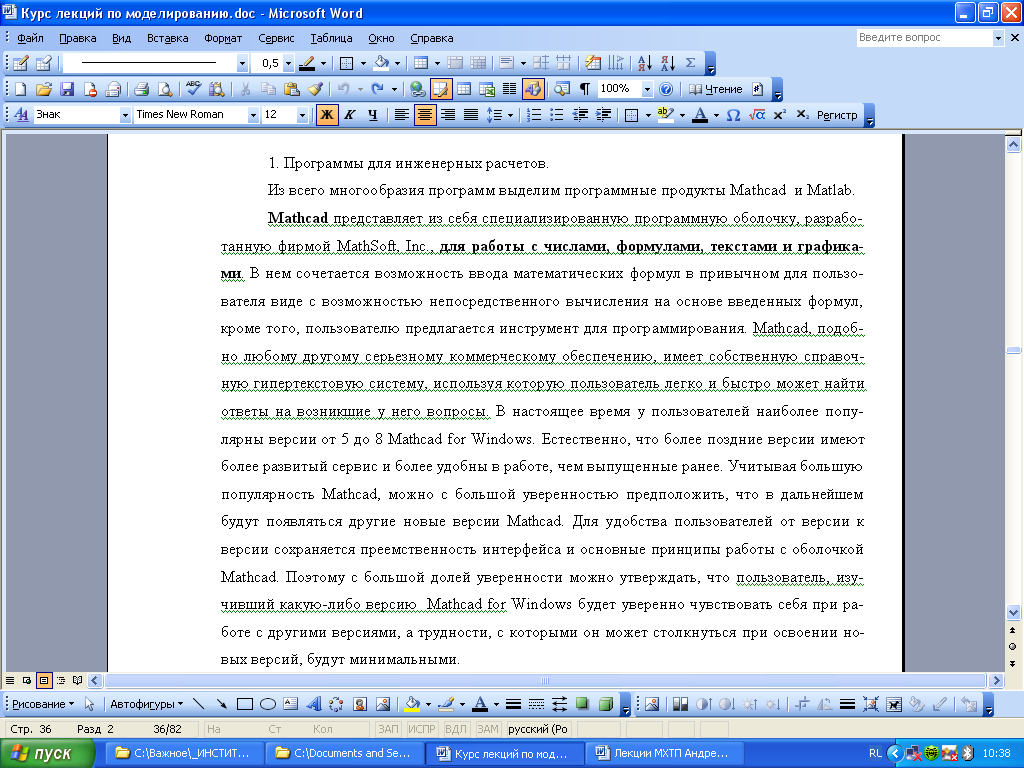Click horizontal scrollbar right arrow
The image size is (1024, 768).
[996, 680]
